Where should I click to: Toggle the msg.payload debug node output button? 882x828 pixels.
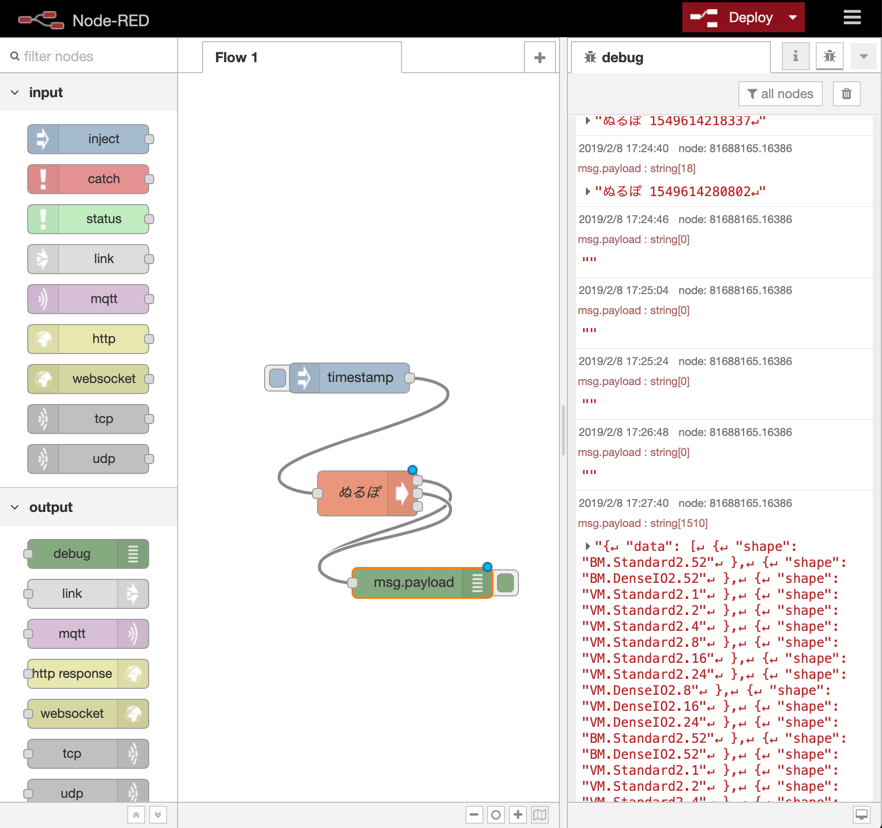point(507,583)
